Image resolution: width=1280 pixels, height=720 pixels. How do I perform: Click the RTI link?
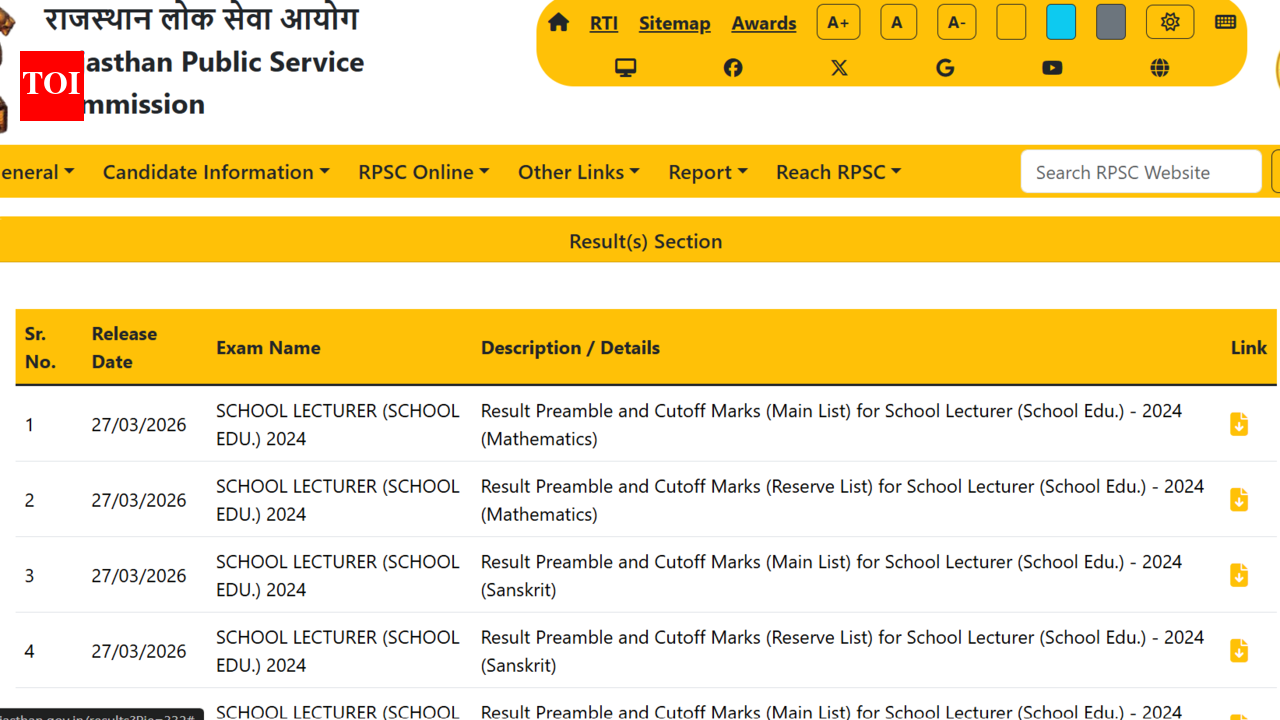tap(604, 23)
